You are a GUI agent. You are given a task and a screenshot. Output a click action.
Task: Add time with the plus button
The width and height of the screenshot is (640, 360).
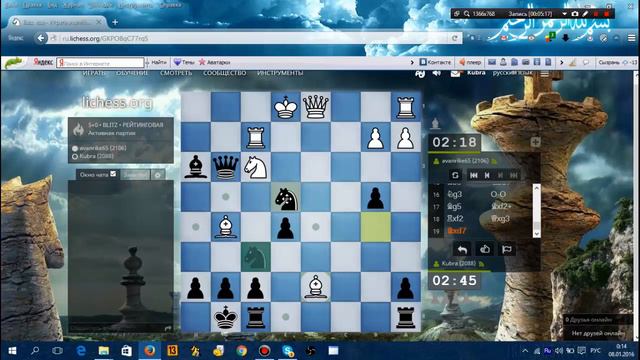tap(536, 142)
